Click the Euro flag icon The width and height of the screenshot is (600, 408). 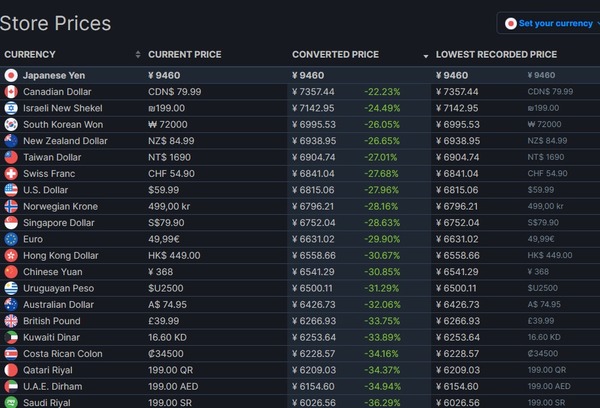pos(11,239)
